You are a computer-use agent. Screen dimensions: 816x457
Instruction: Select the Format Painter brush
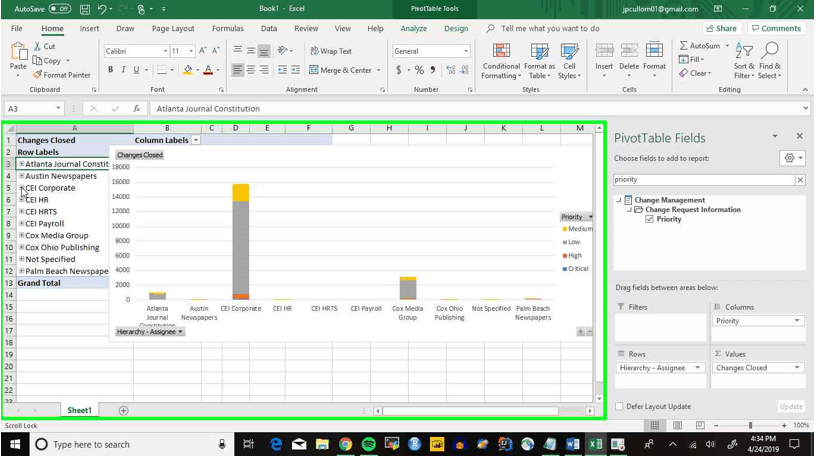pyautogui.click(x=37, y=74)
